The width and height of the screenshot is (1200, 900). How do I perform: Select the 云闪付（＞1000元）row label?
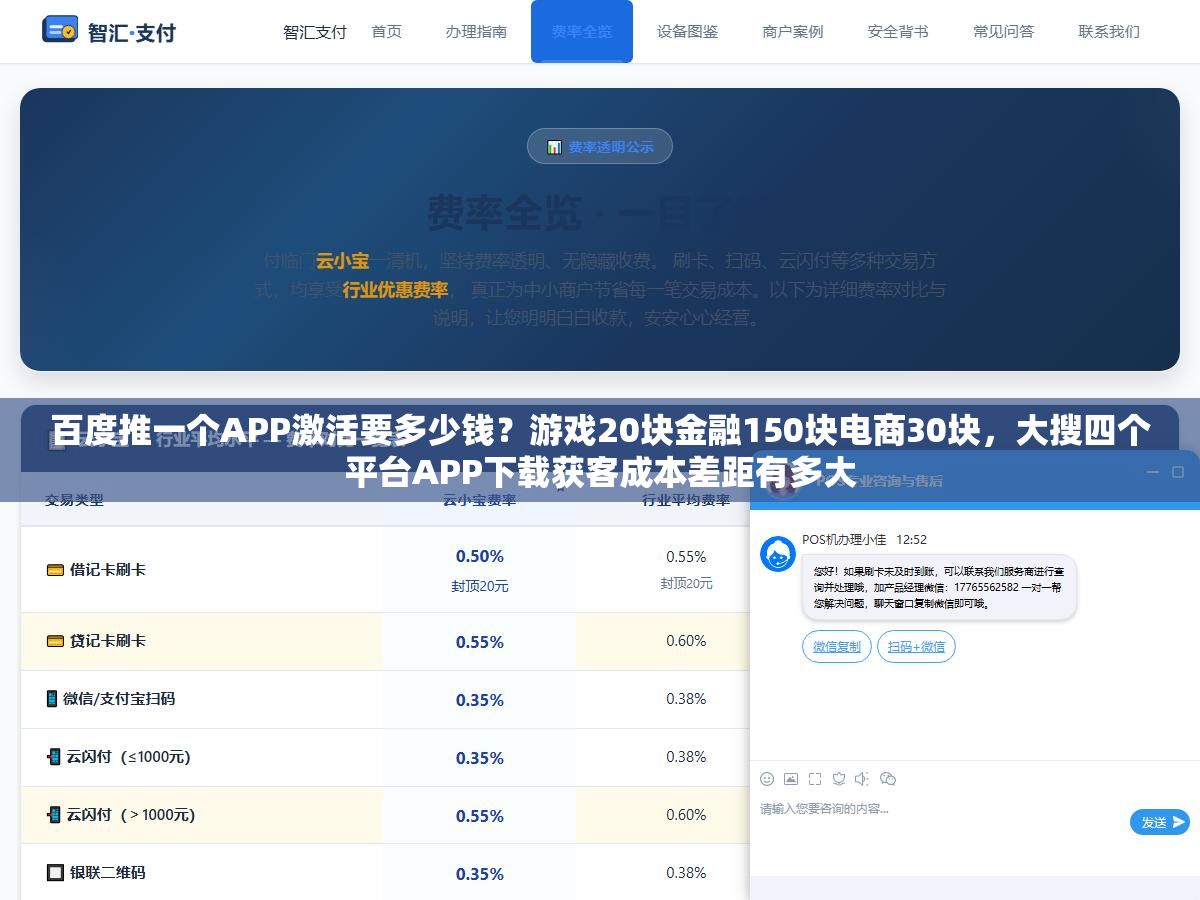tap(121, 815)
